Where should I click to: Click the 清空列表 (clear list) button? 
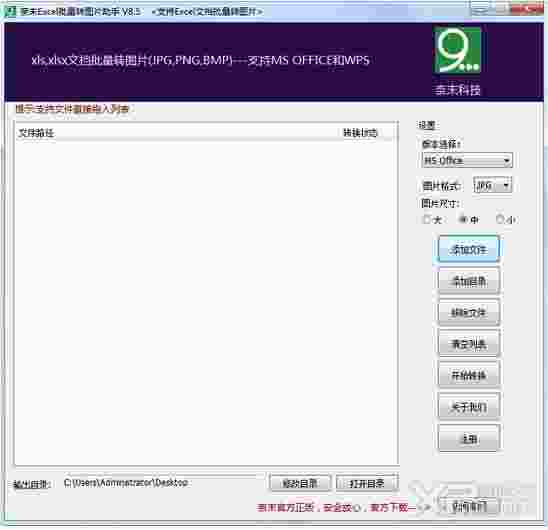coord(469,344)
